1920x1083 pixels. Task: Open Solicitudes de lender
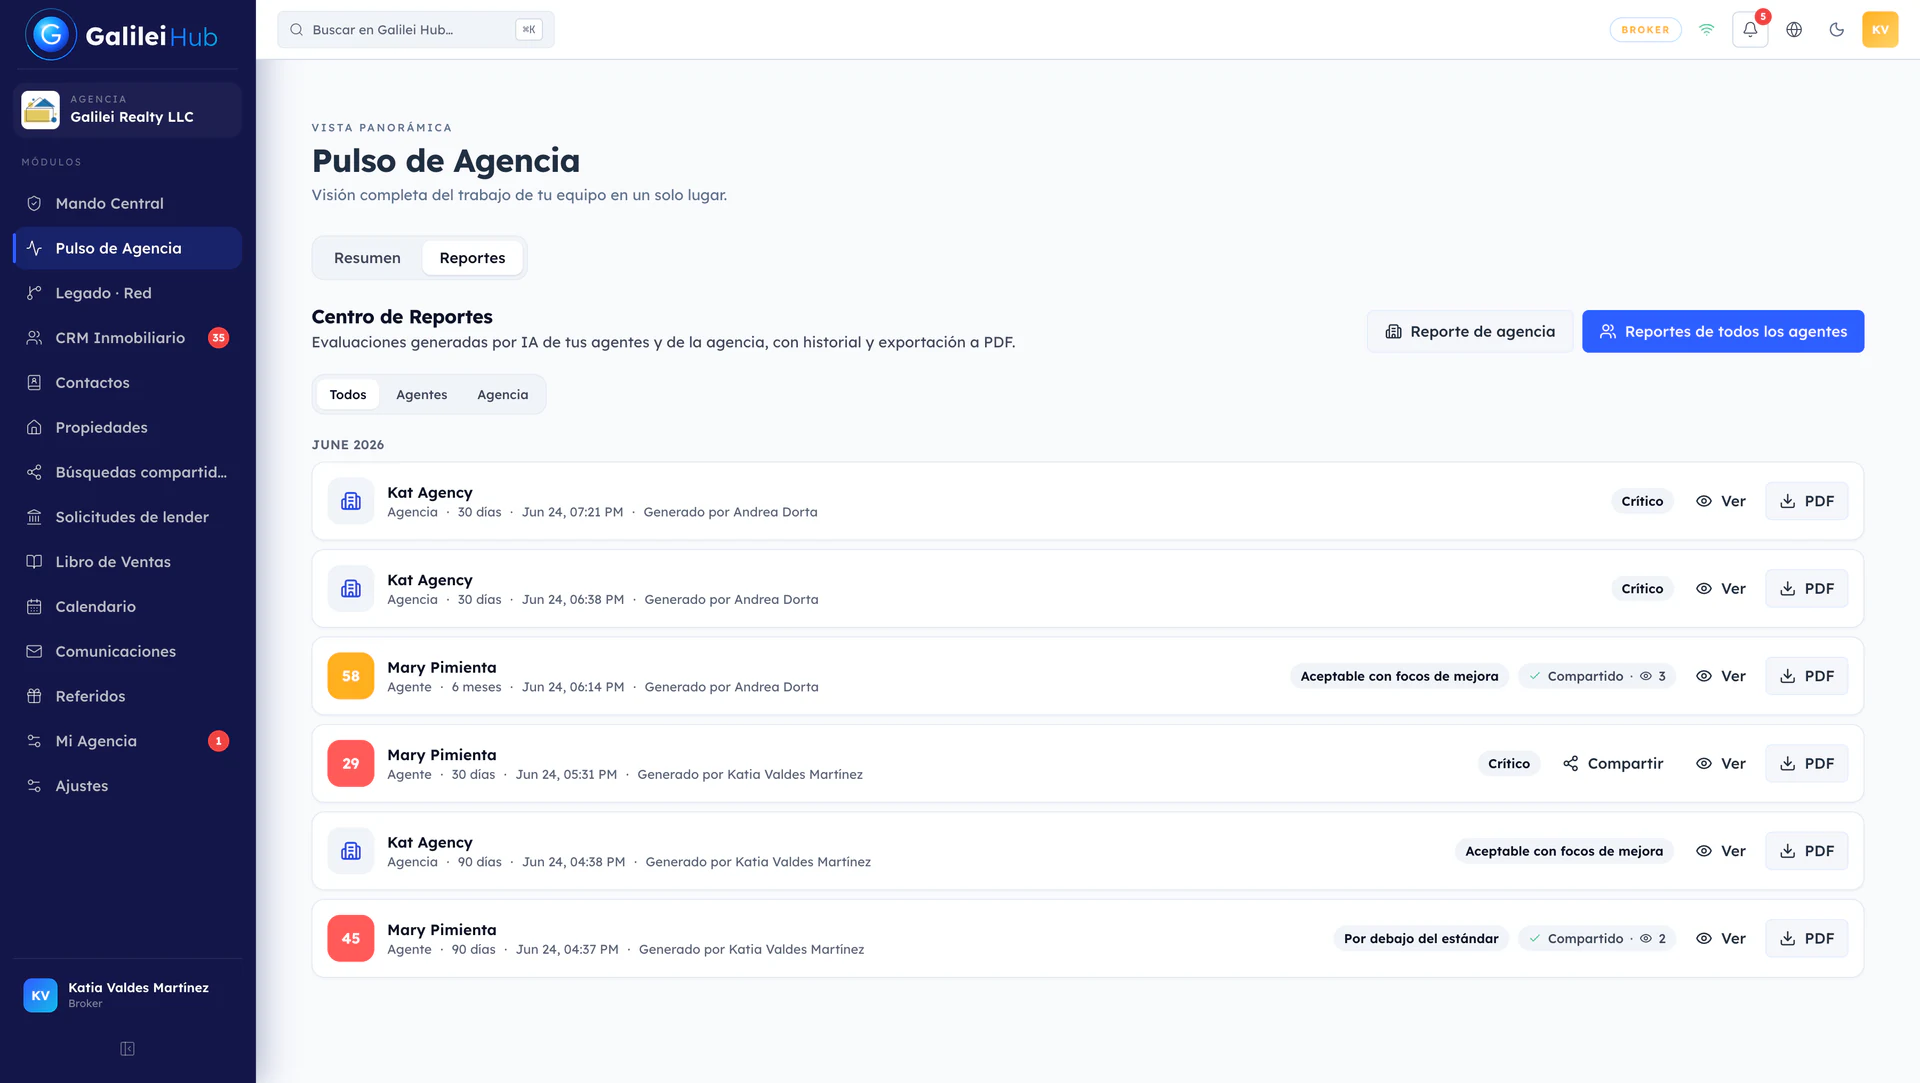[x=127, y=517]
